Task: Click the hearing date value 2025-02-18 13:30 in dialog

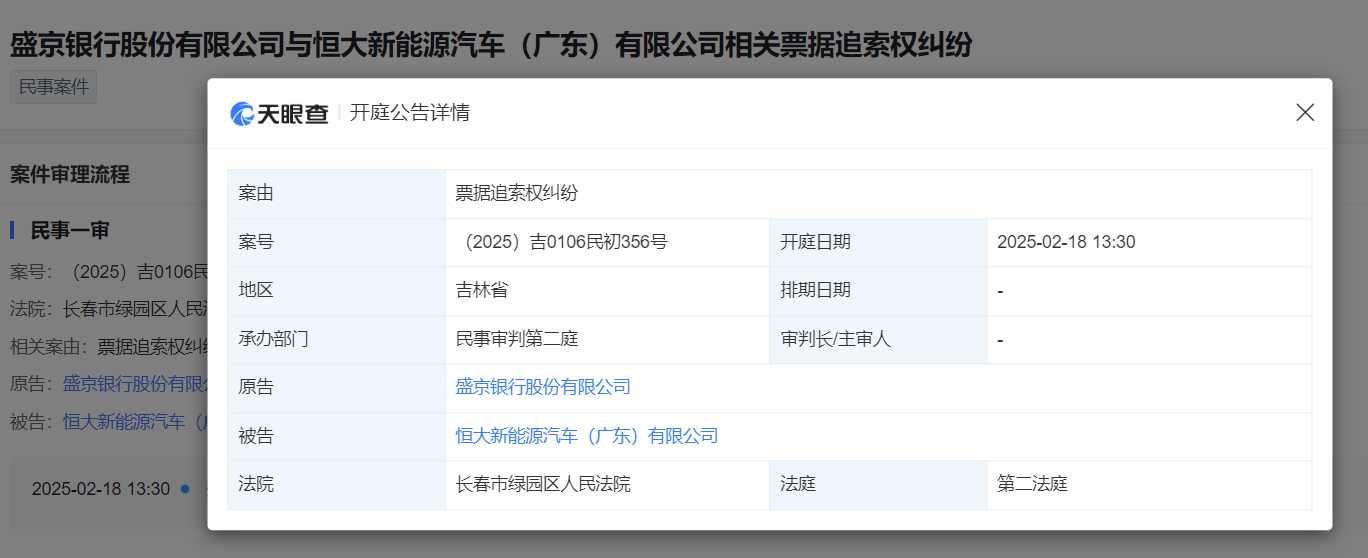Action: click(1066, 242)
